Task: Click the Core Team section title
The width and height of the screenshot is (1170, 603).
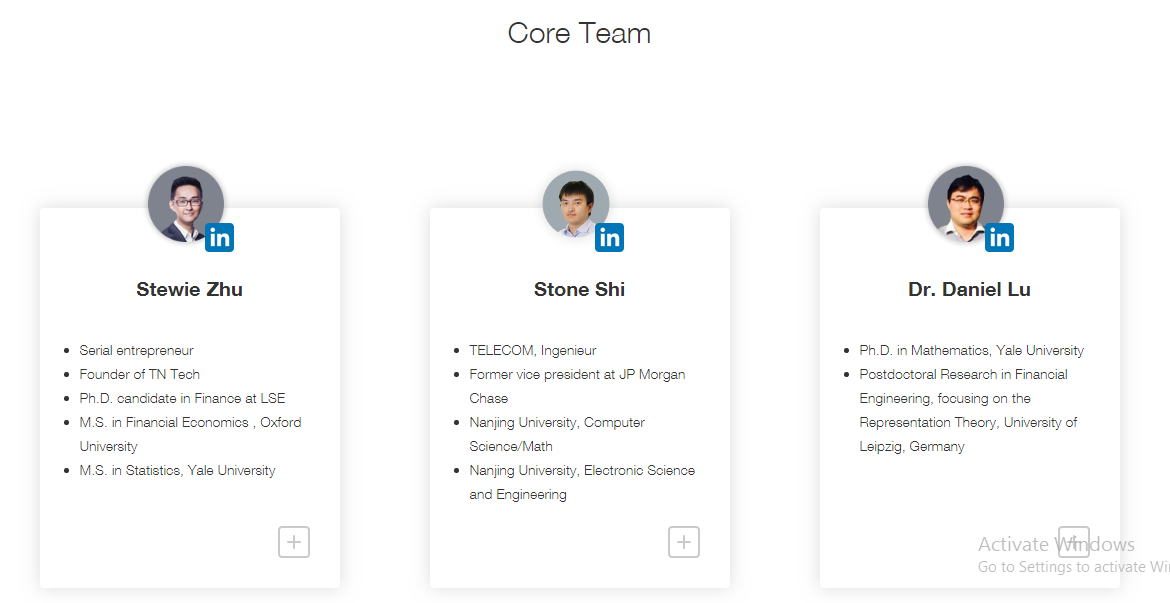Action: 579,33
